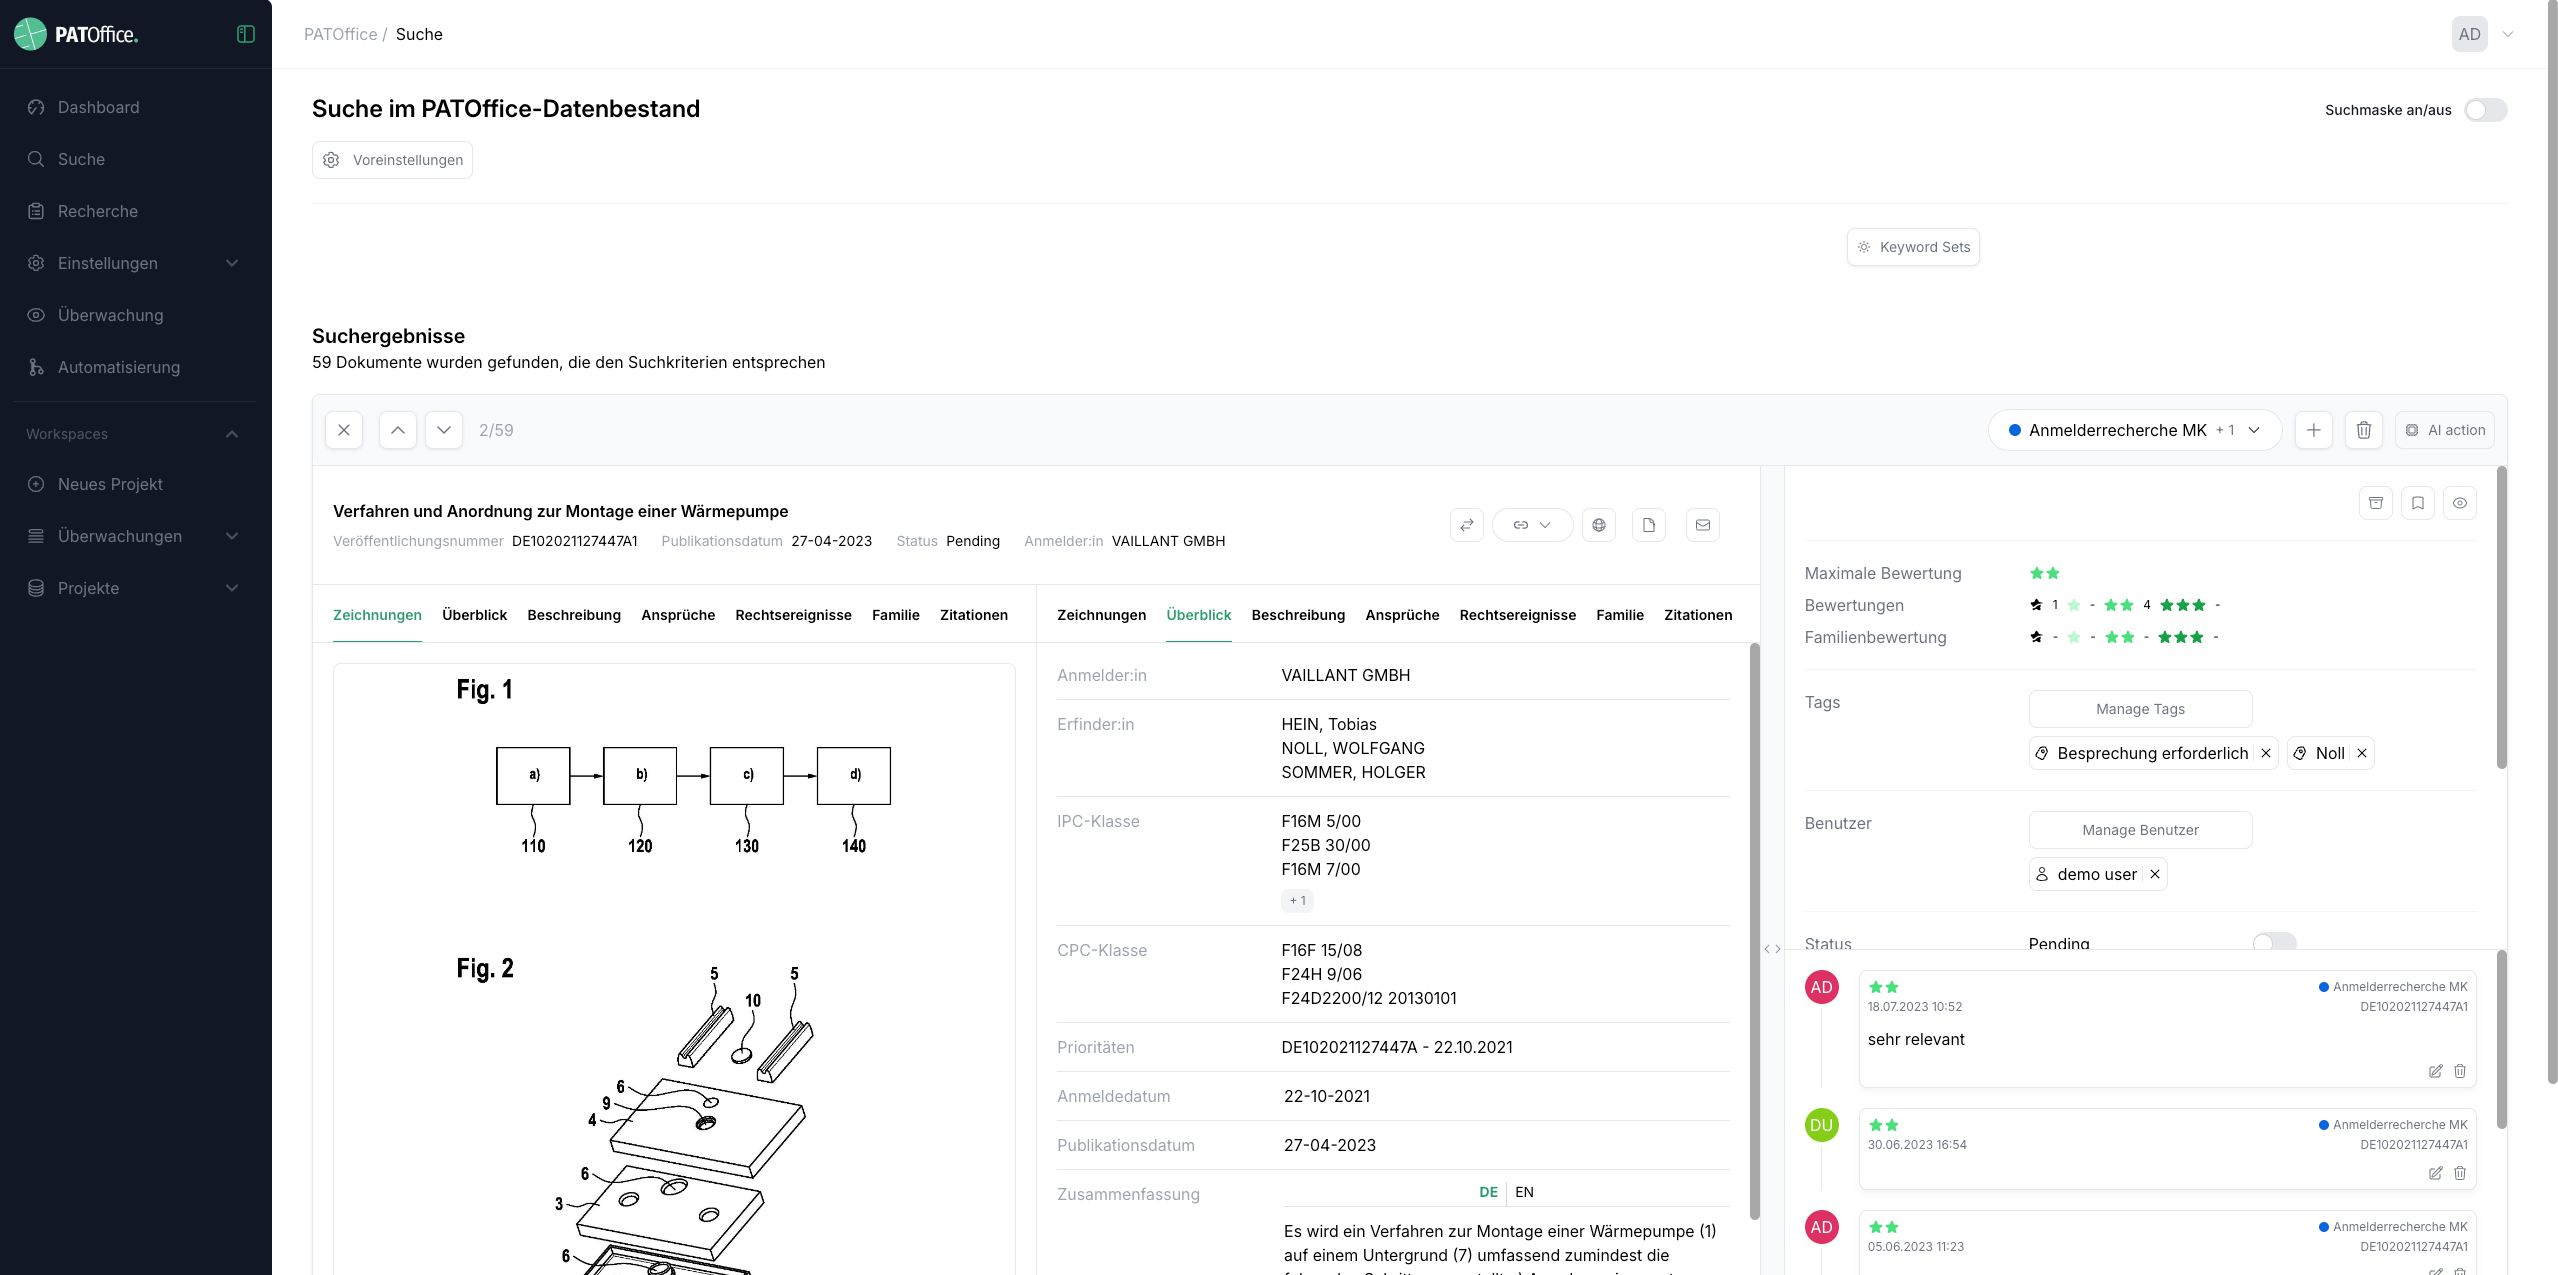
Task: Click the plus icon beside Anmelderrecherche MK
Action: pos(2313,430)
